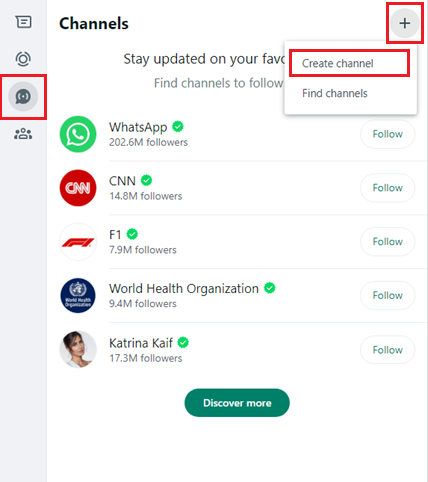Open the CNN channel logo
The width and height of the screenshot is (428, 482).
(x=78, y=188)
